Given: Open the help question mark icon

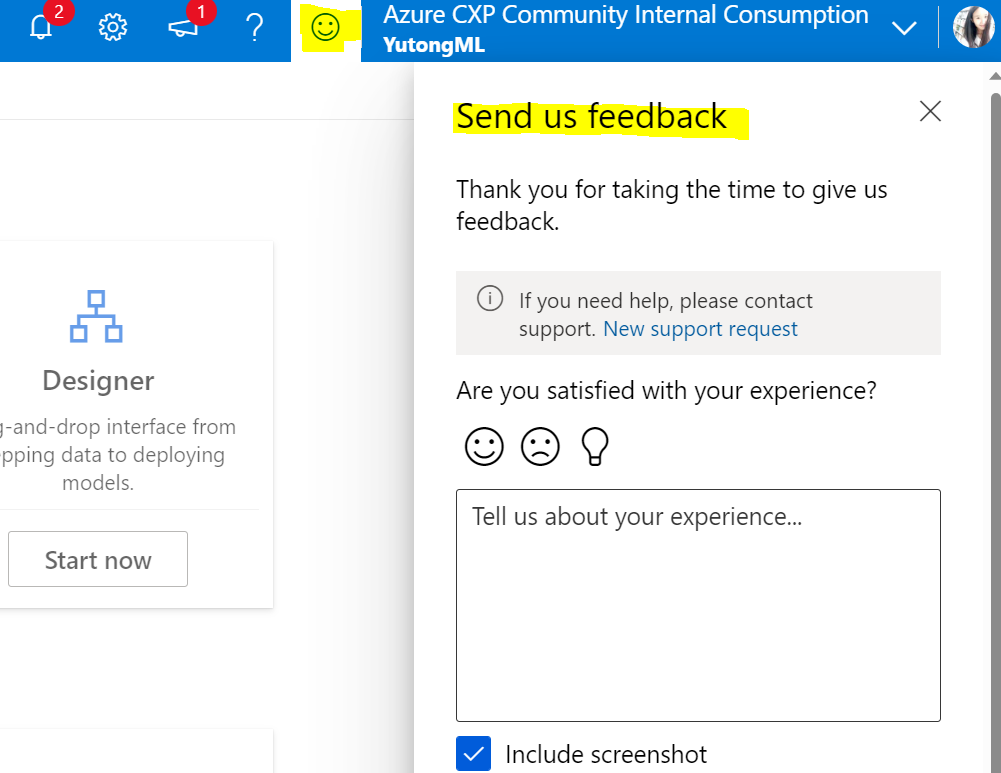Looking at the screenshot, I should tap(254, 27).
